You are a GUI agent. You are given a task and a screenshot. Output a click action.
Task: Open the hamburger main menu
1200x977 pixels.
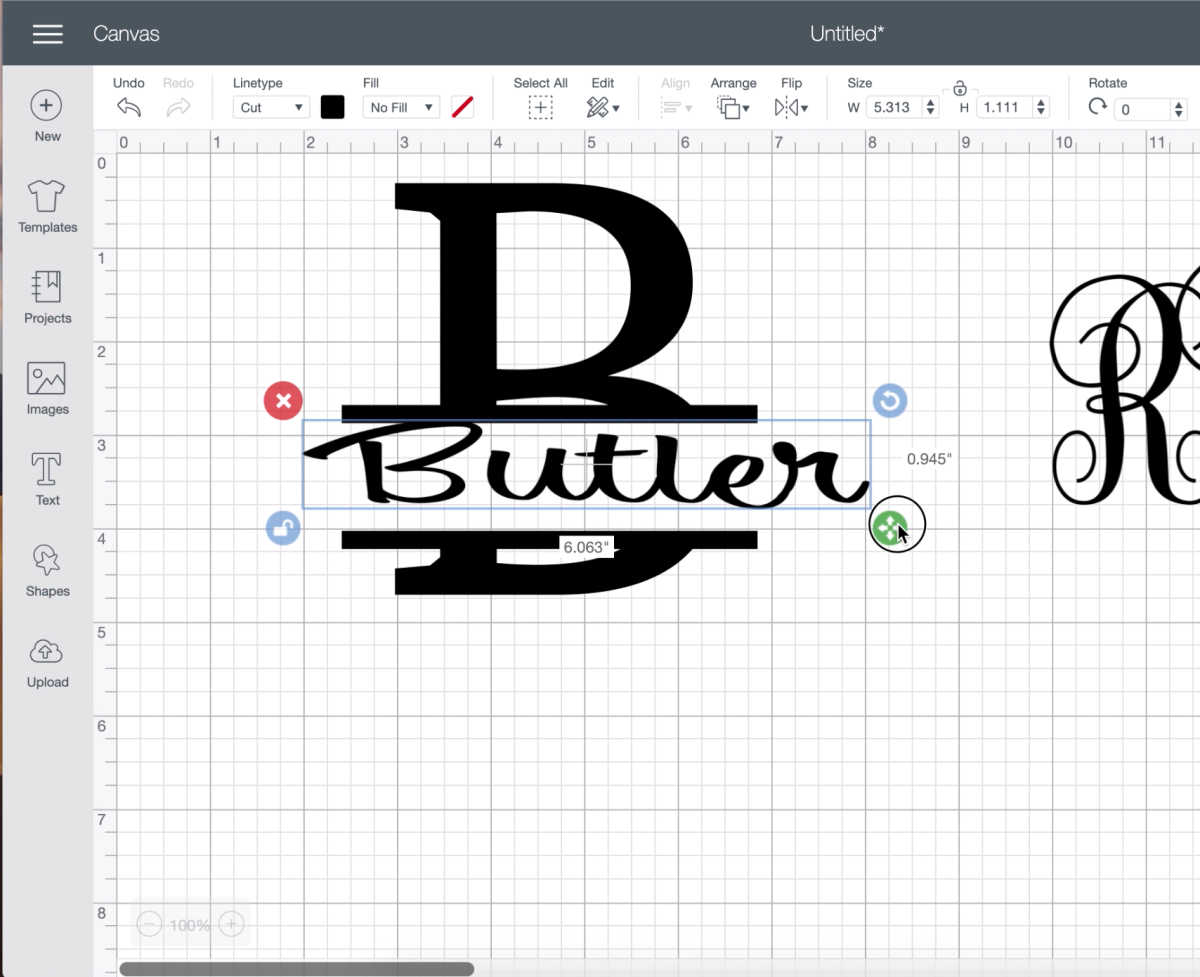pyautogui.click(x=47, y=34)
